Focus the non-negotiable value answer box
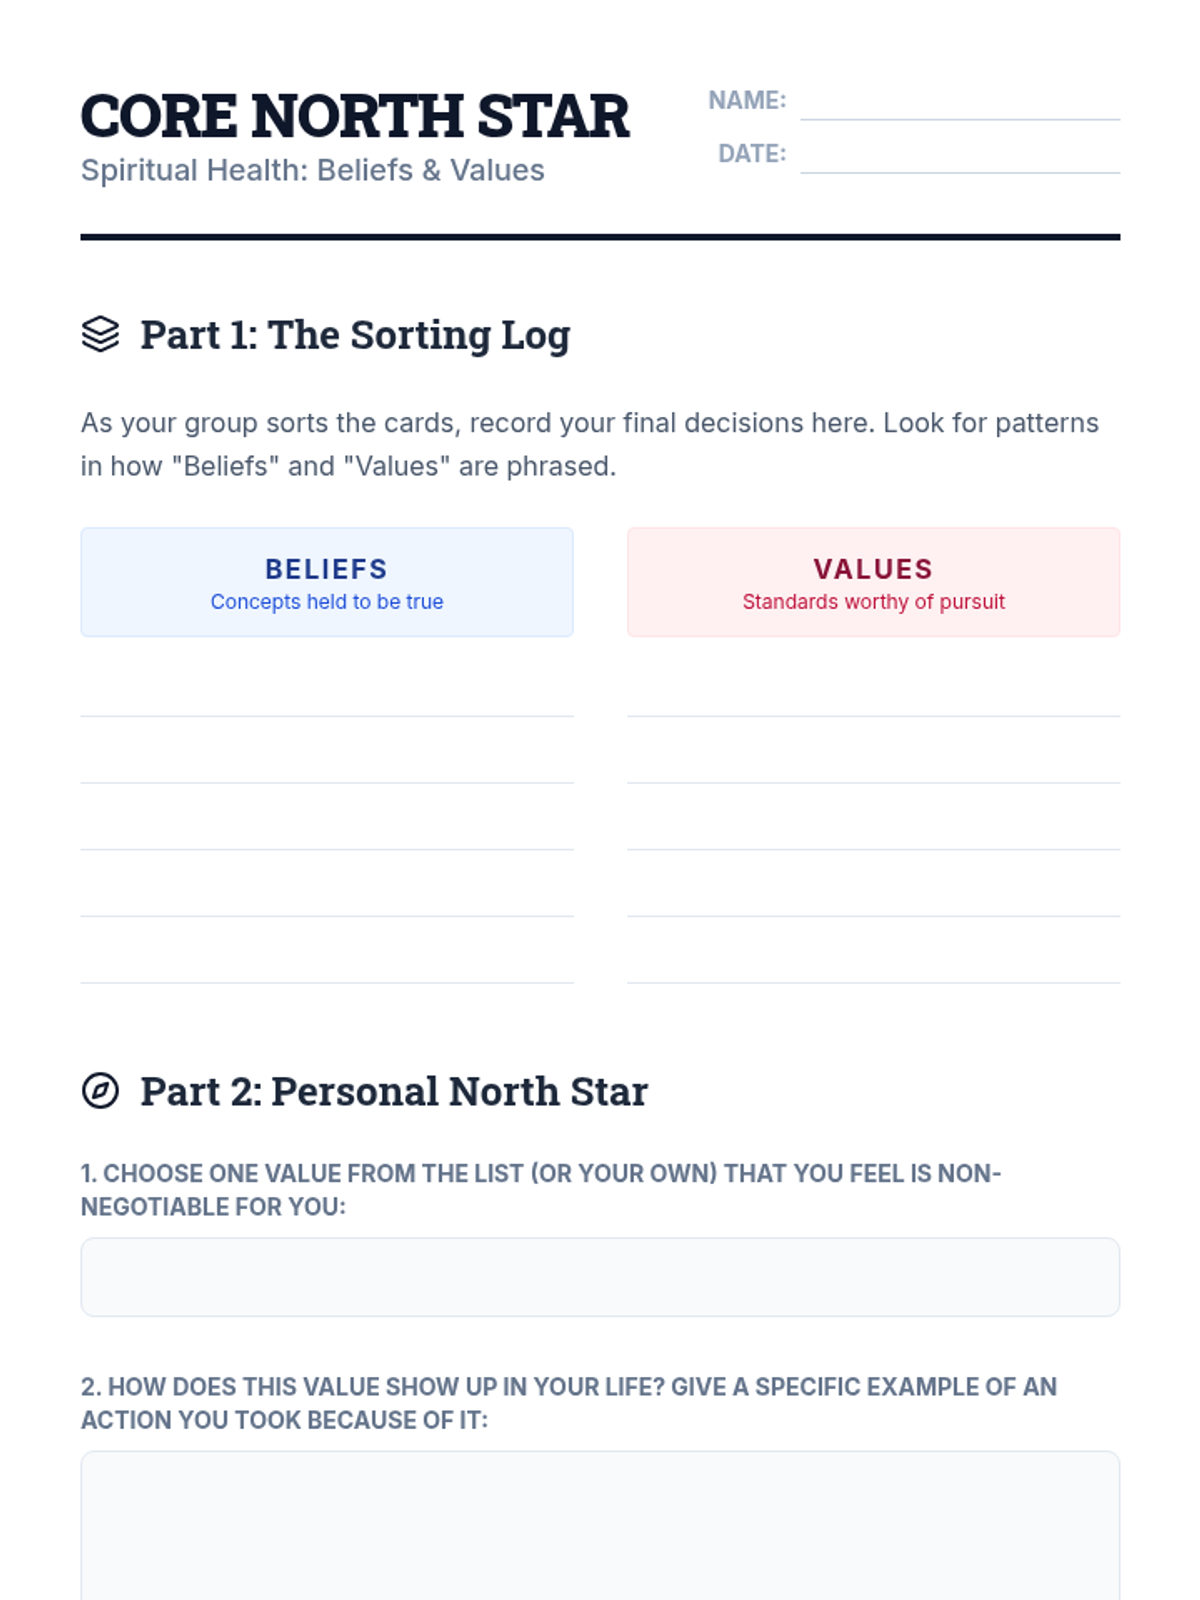1200x1600 pixels. tap(600, 1277)
